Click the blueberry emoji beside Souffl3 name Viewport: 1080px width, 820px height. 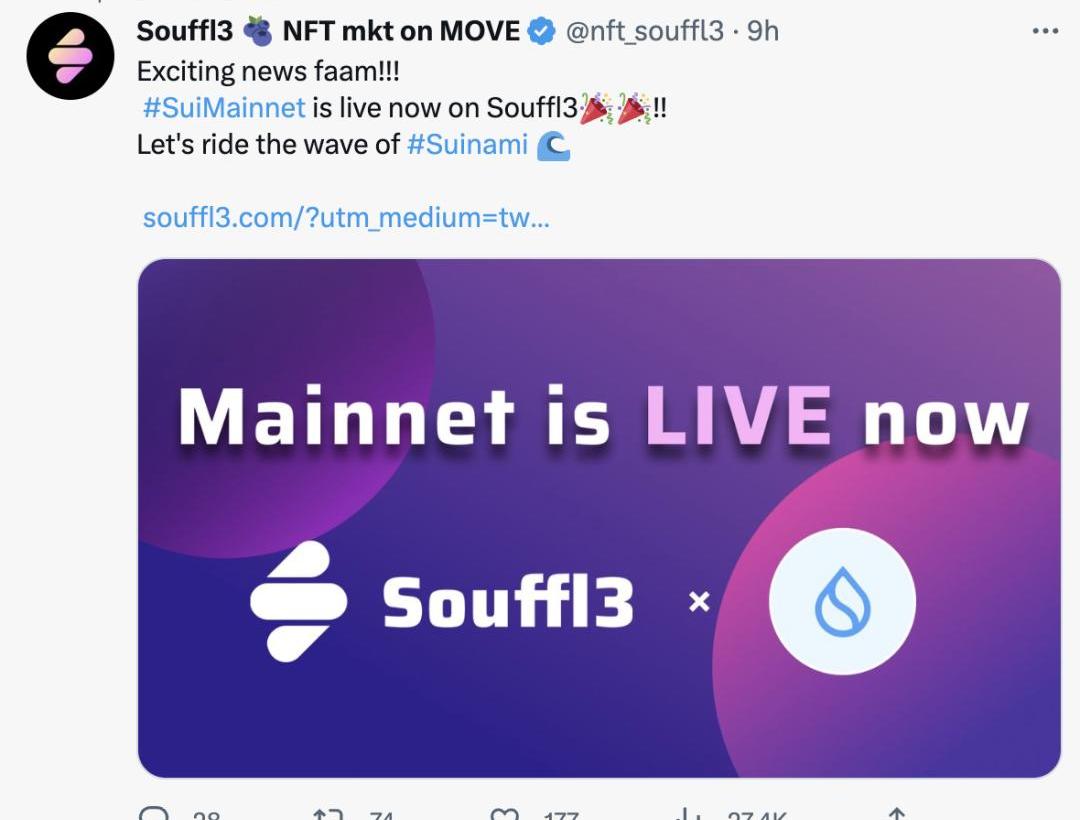coord(258,31)
